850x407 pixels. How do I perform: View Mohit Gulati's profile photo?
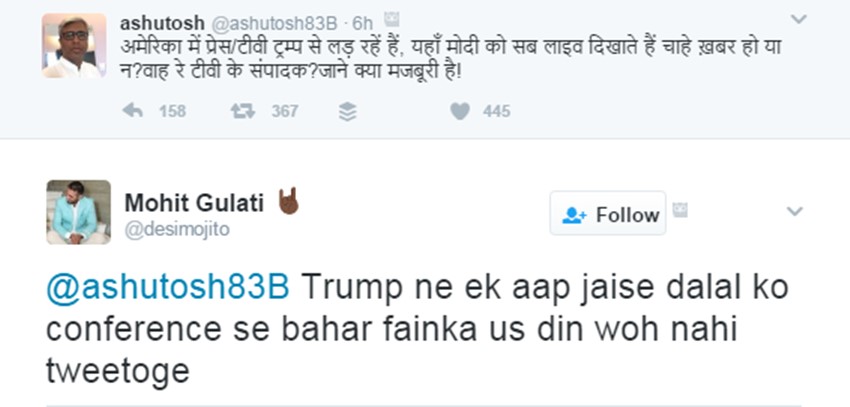click(78, 212)
